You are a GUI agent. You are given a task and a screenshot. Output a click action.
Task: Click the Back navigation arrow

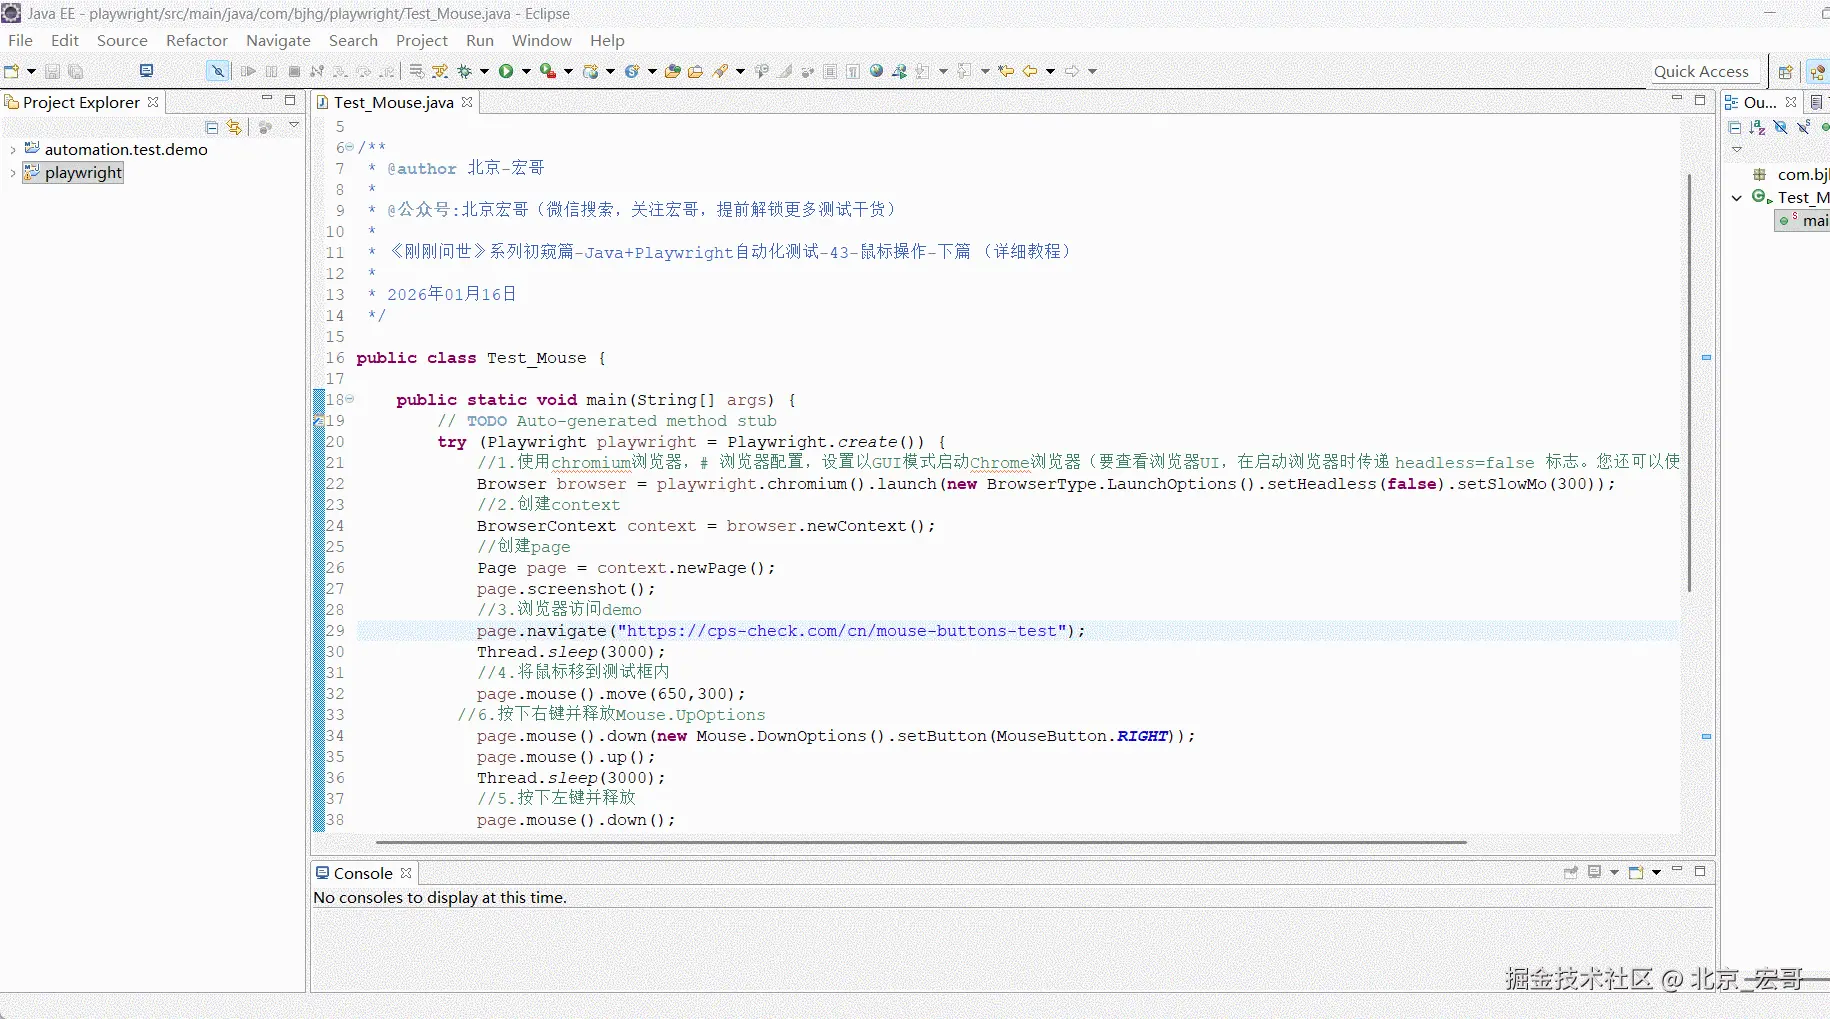pyautogui.click(x=1030, y=71)
